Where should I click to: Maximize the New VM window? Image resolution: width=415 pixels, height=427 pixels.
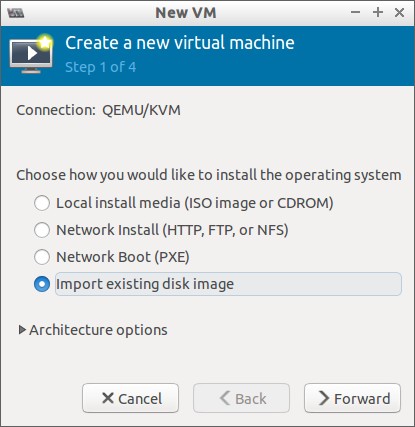[378, 13]
